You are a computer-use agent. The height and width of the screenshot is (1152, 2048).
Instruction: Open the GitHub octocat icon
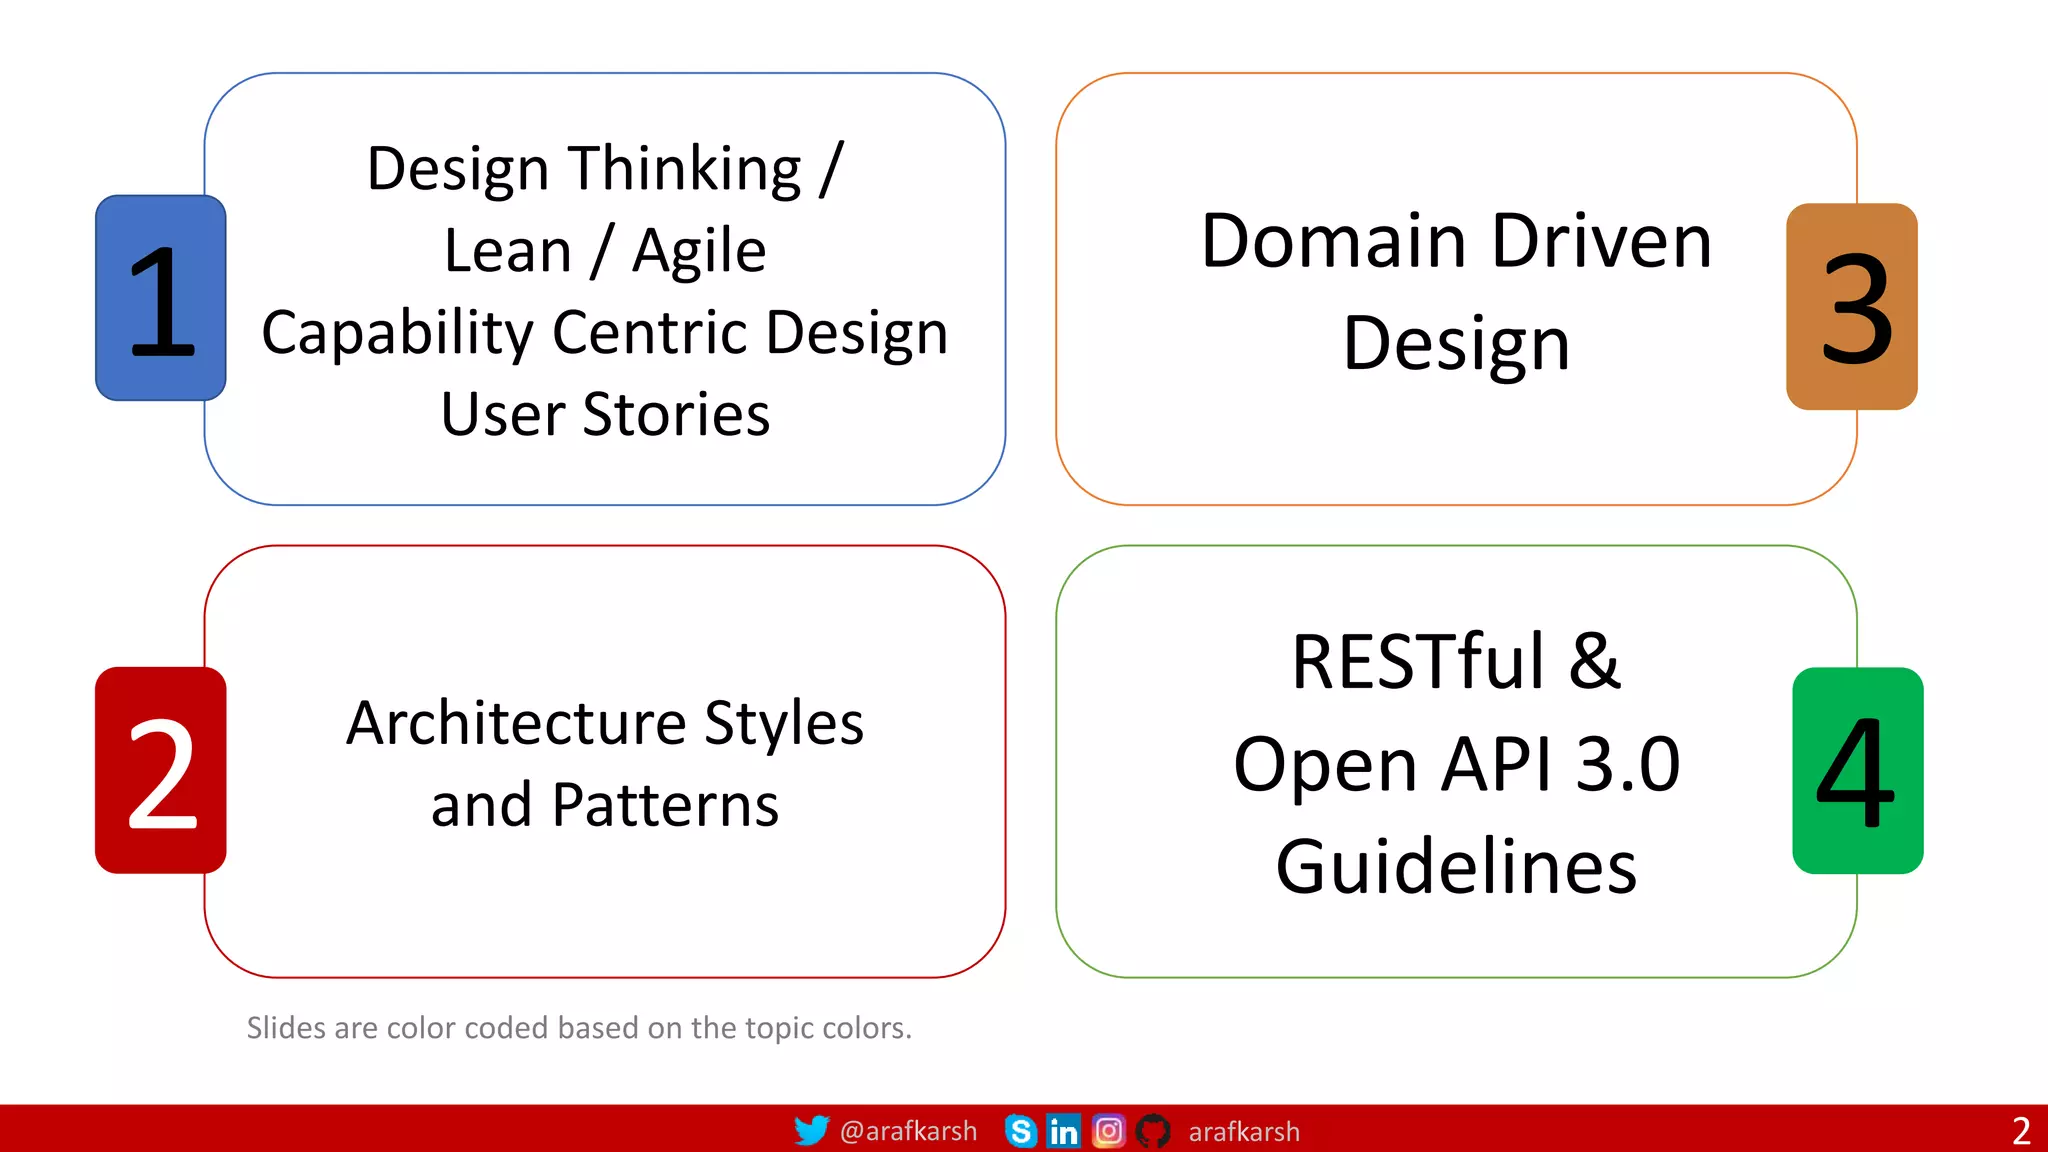pyautogui.click(x=1153, y=1131)
